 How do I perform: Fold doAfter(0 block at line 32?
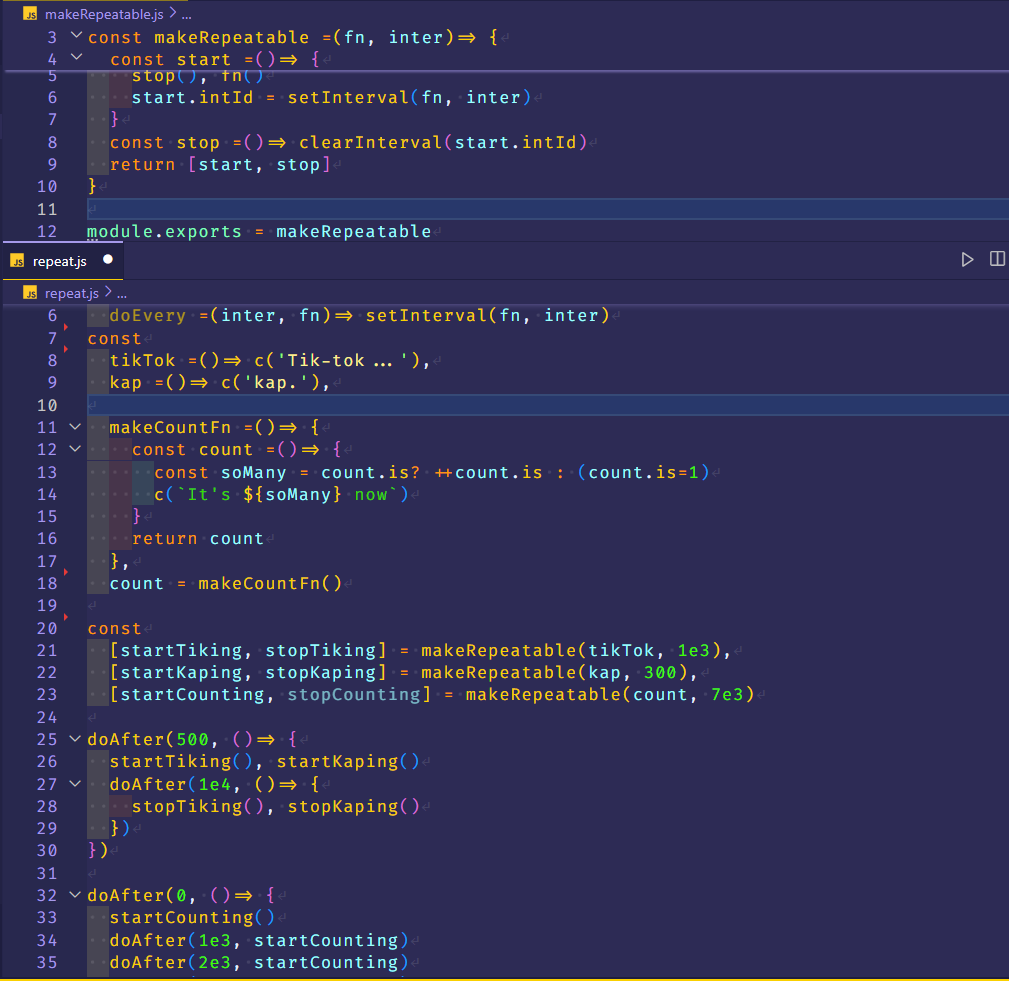(x=75, y=894)
